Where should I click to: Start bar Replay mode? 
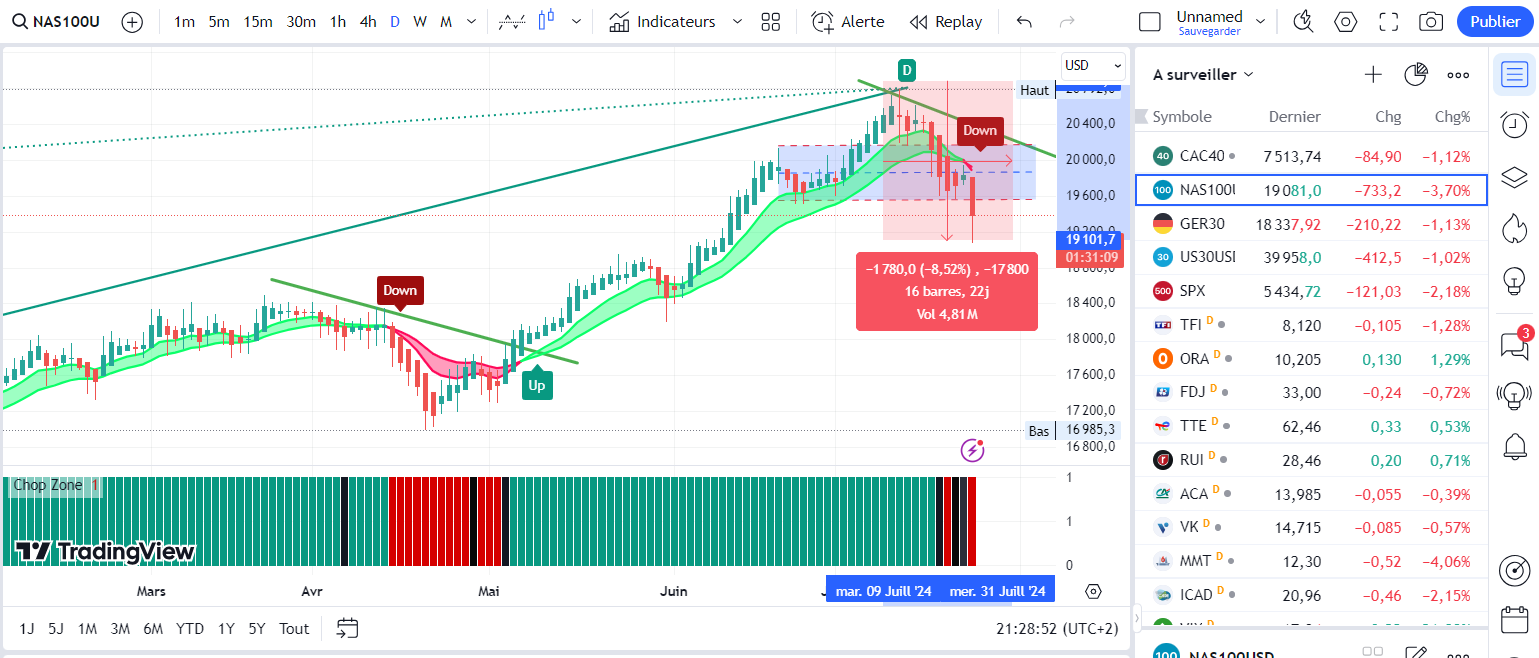(x=946, y=22)
